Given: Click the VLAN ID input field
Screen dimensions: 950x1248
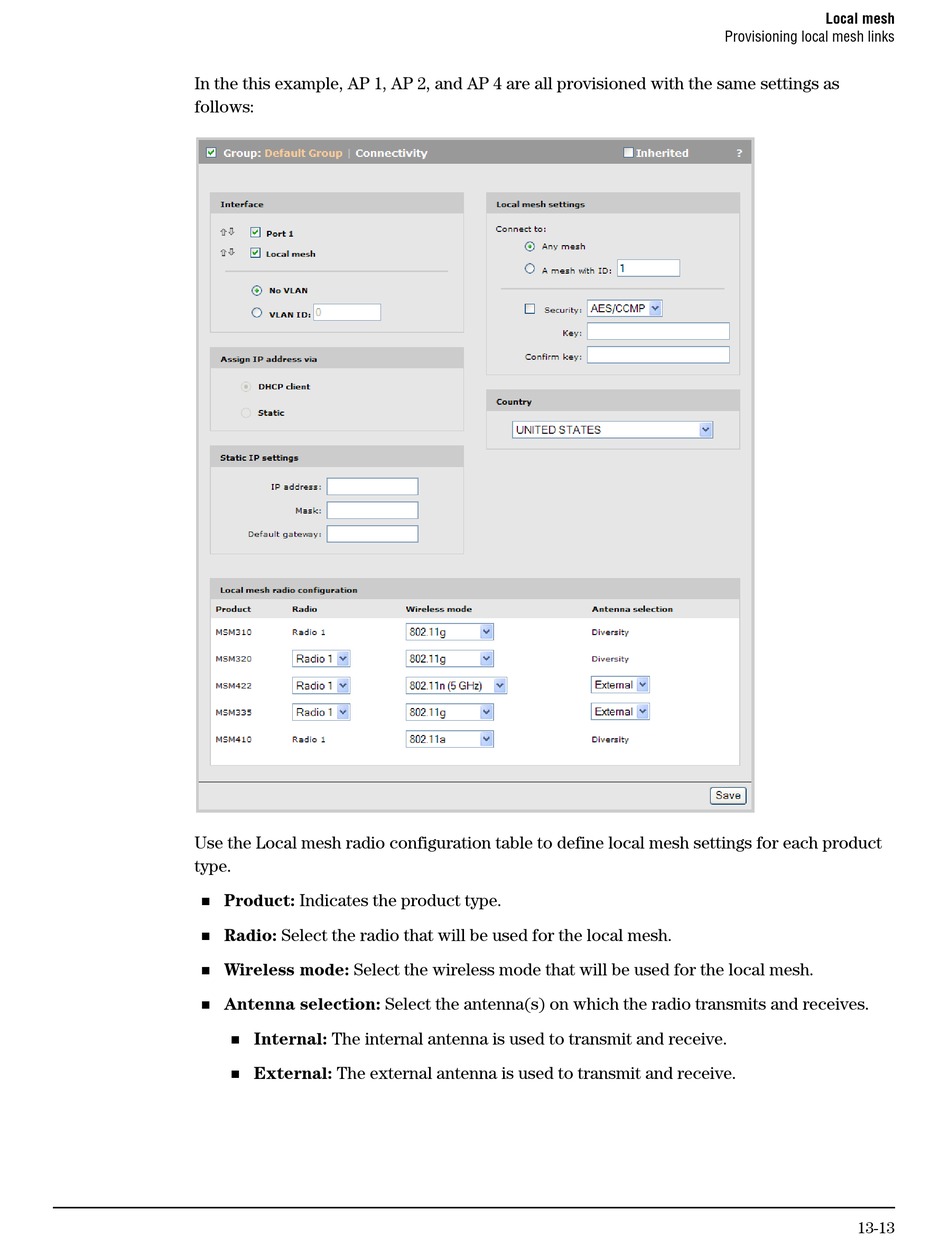Looking at the screenshot, I should pyautogui.click(x=347, y=313).
